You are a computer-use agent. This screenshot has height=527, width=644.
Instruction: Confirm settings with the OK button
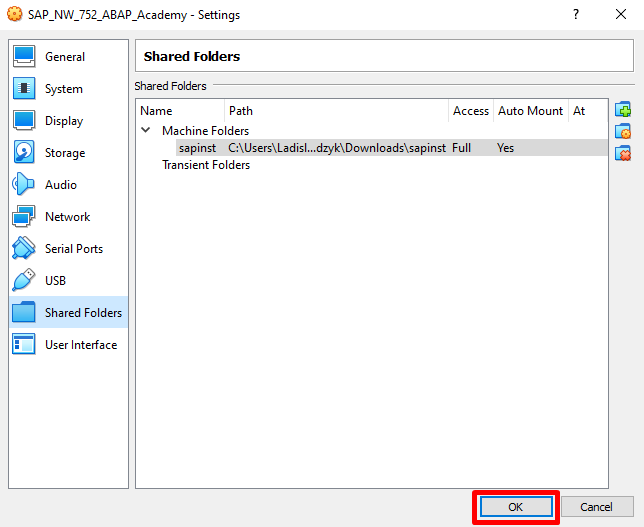point(516,507)
